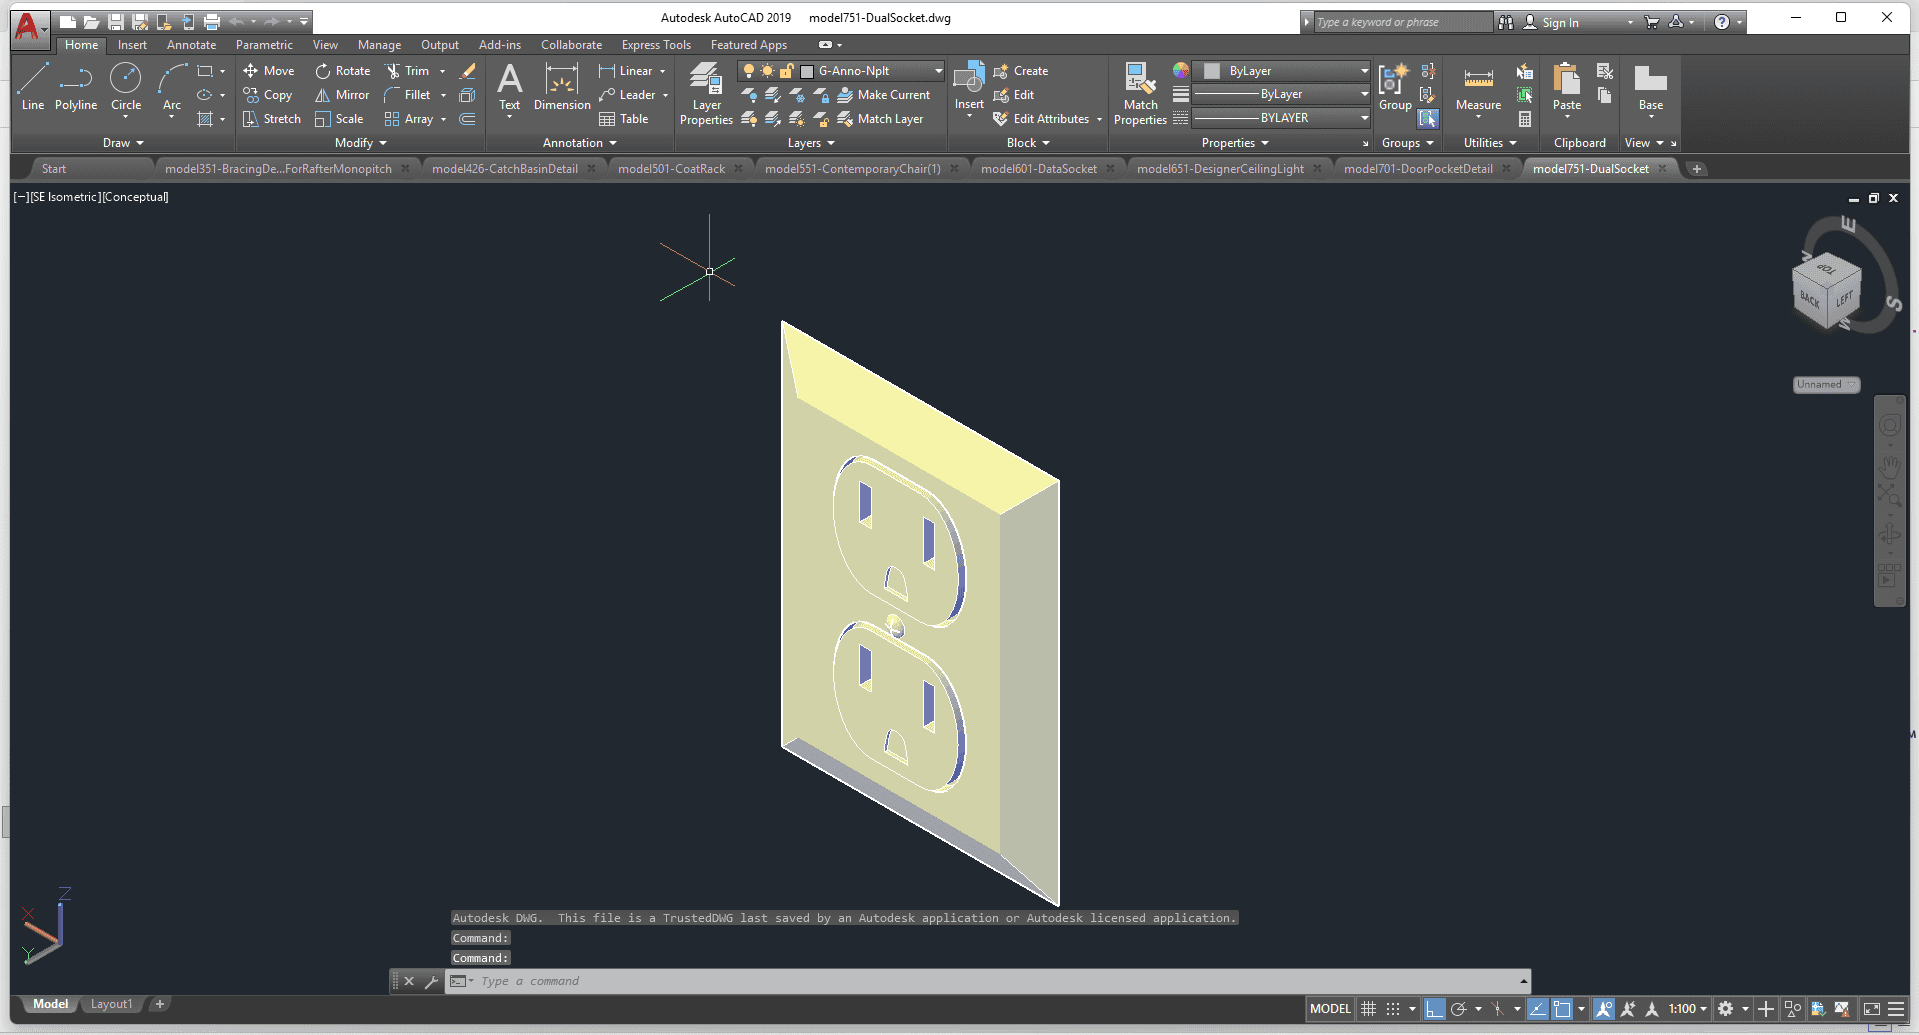Select the Circle tool
The width and height of the screenshot is (1919, 1035).
[x=126, y=86]
